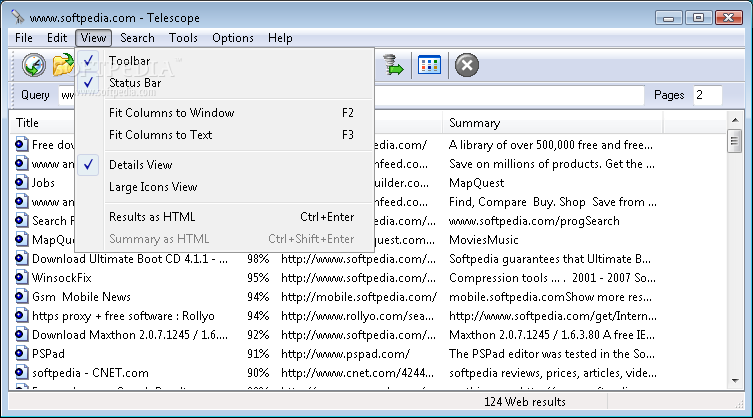This screenshot has width=753, height=418.
Task: Click the A library of over 500,000 summary
Action: tap(551, 145)
